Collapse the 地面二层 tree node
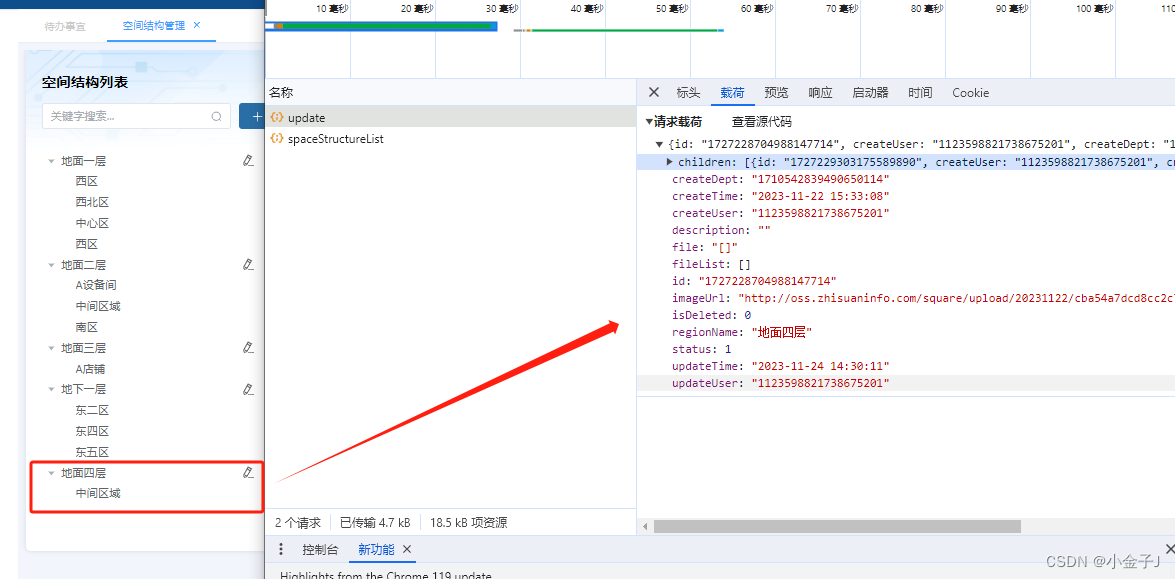Image resolution: width=1175 pixels, height=579 pixels. pos(52,264)
